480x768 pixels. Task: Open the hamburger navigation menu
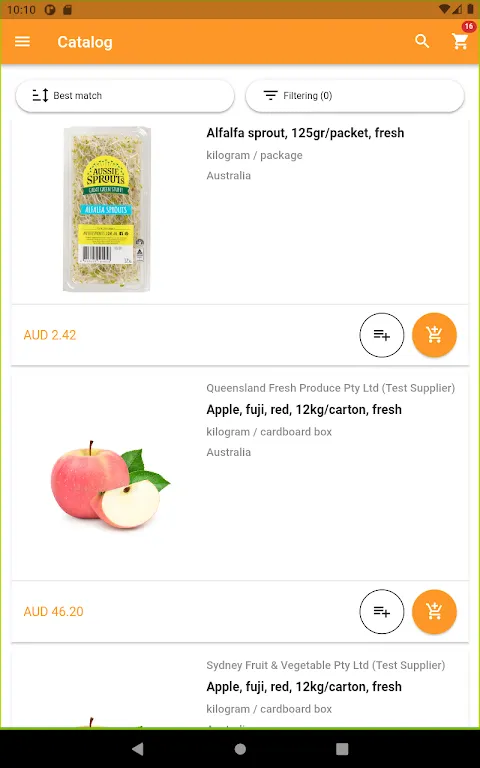click(x=23, y=42)
